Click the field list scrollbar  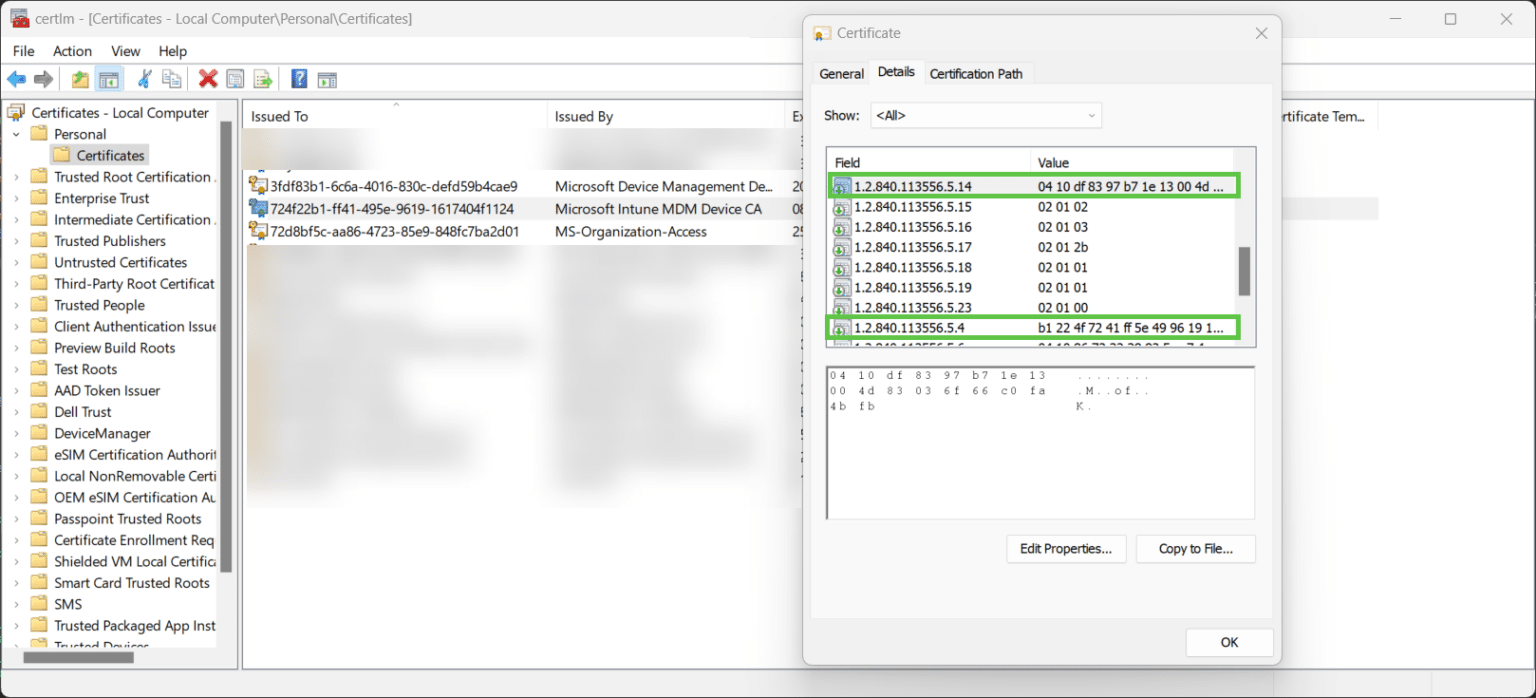[1246, 270]
